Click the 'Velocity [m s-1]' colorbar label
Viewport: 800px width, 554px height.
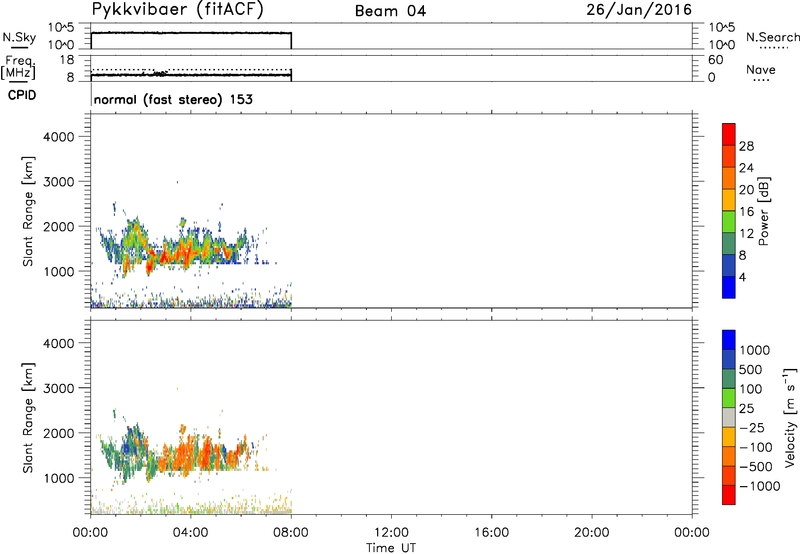(790, 417)
